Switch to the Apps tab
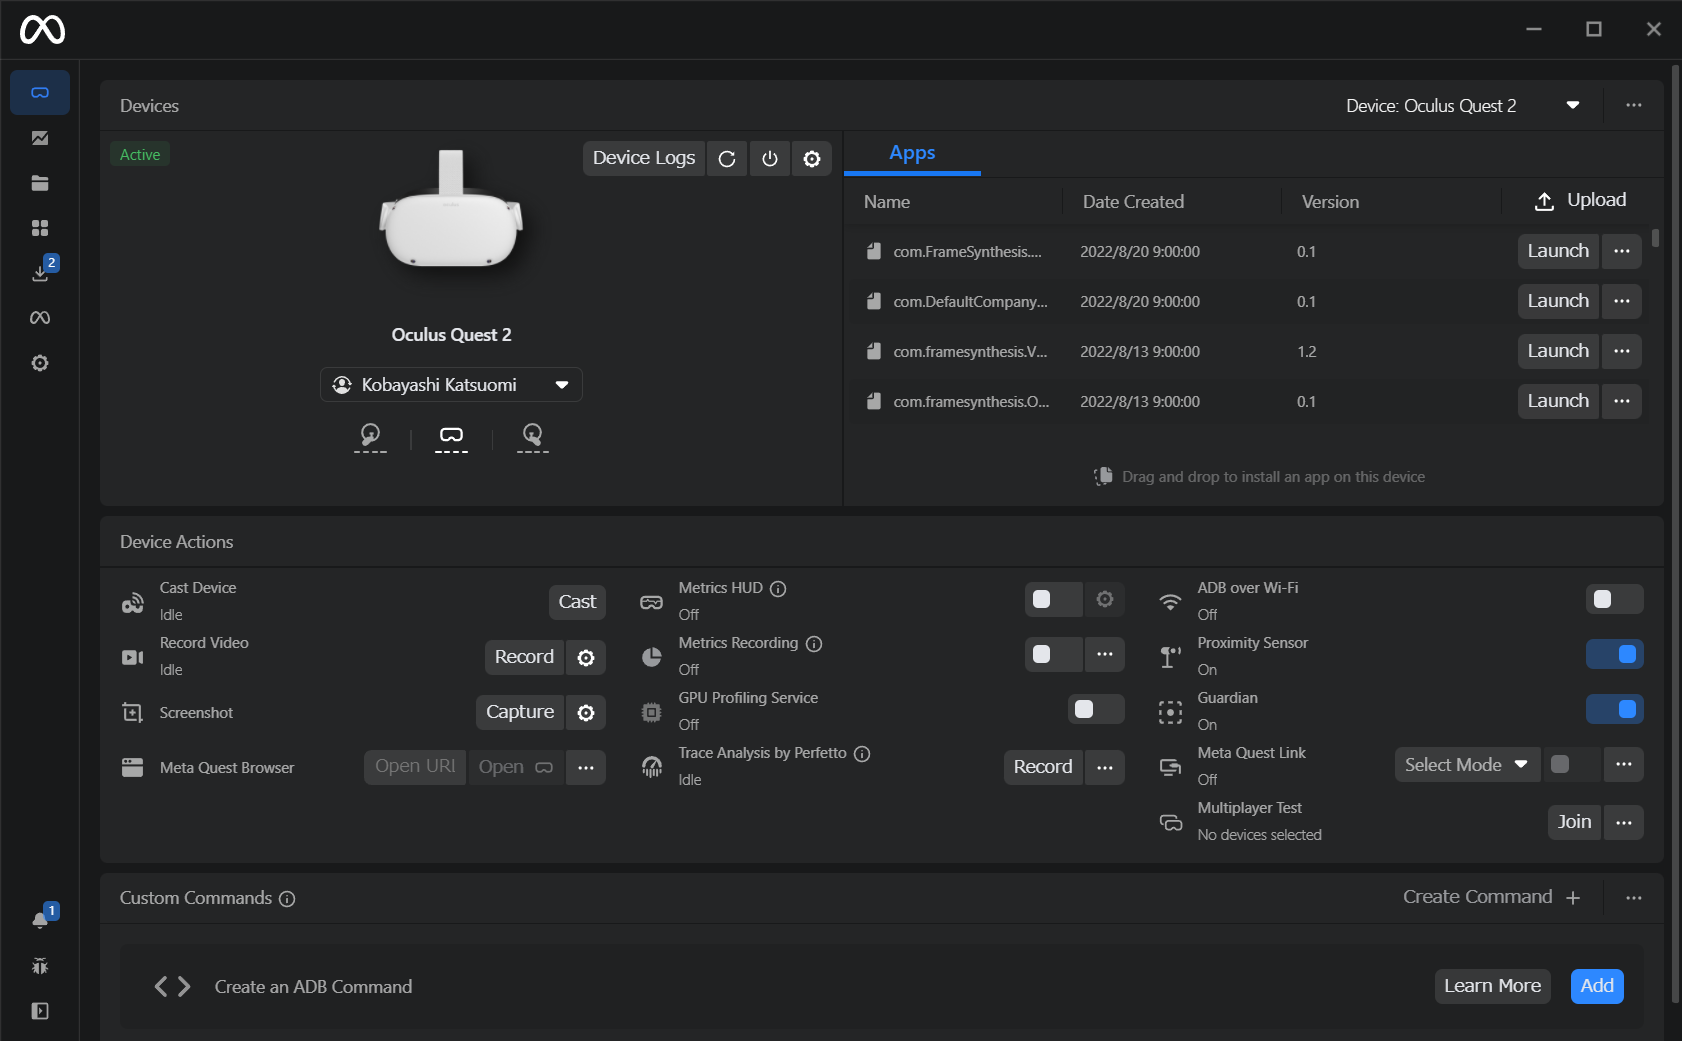This screenshot has width=1682, height=1041. point(912,153)
